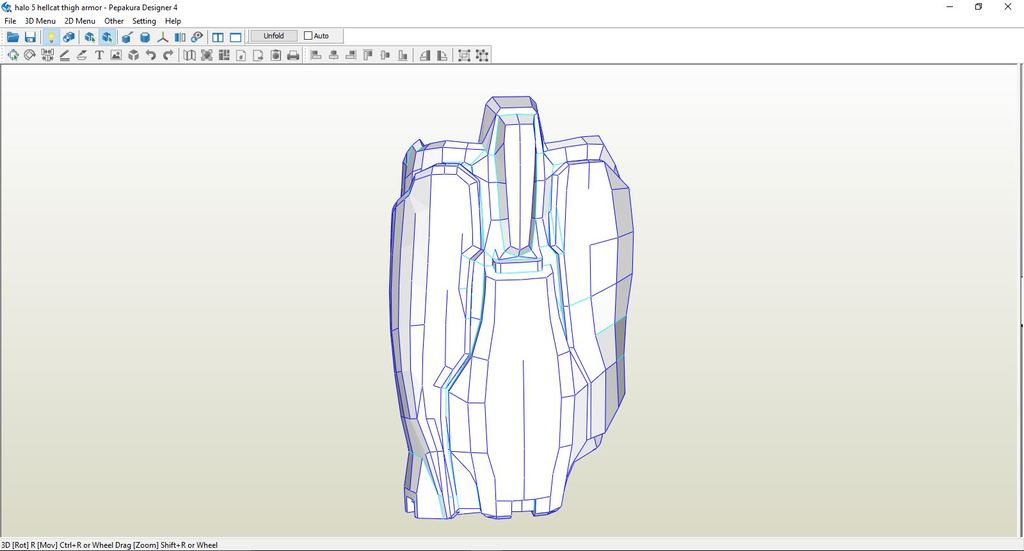The width and height of the screenshot is (1024, 551).
Task: Toggle the light bulb lighting icon
Action: coord(51,37)
